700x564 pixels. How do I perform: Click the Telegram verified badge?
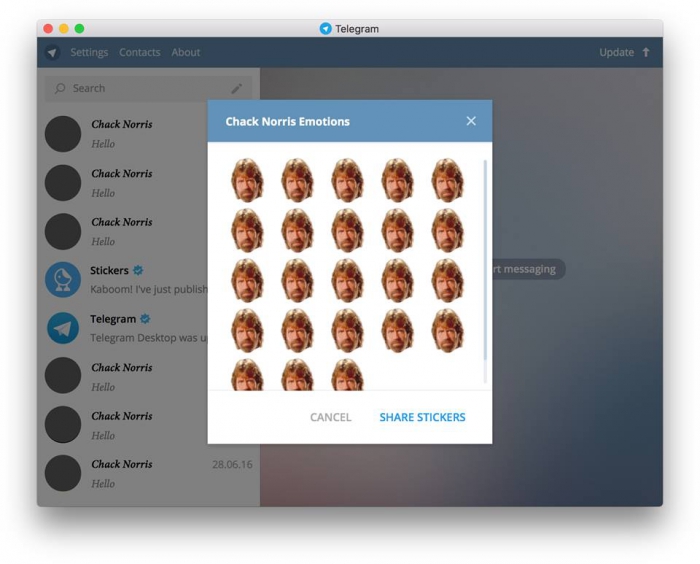[x=145, y=319]
